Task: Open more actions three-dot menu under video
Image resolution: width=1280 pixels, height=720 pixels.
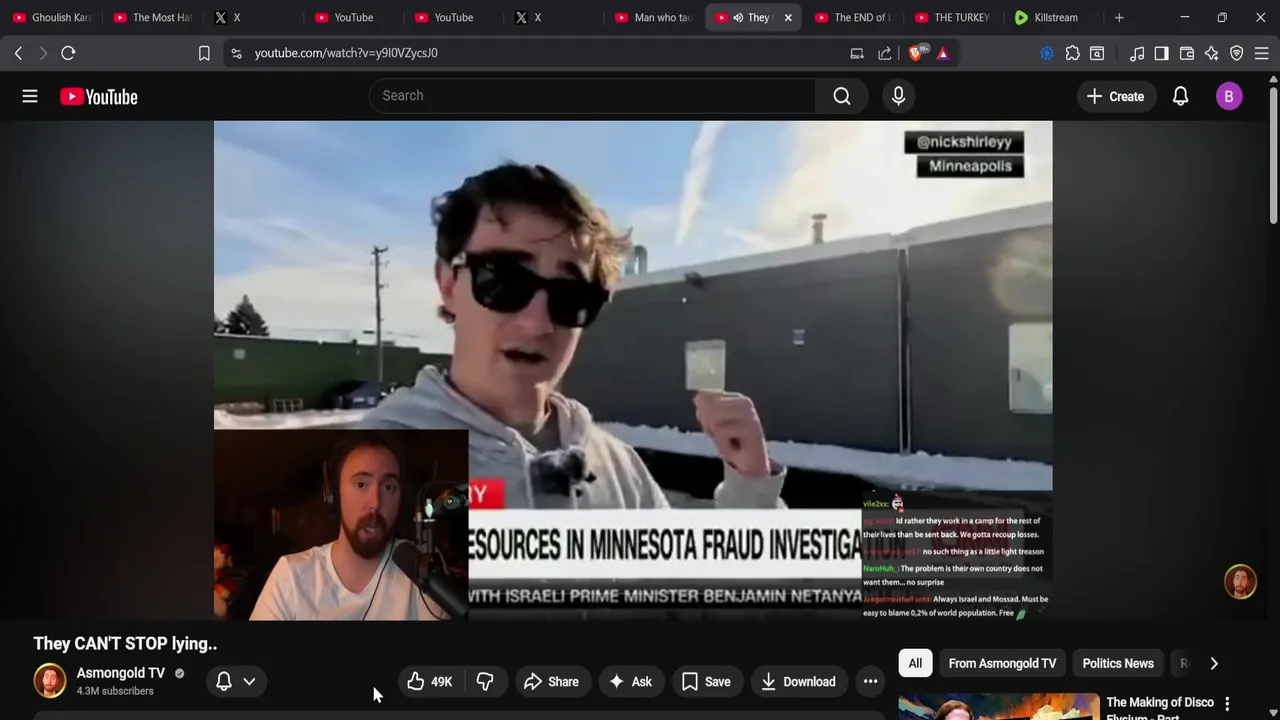Action: [x=871, y=682]
